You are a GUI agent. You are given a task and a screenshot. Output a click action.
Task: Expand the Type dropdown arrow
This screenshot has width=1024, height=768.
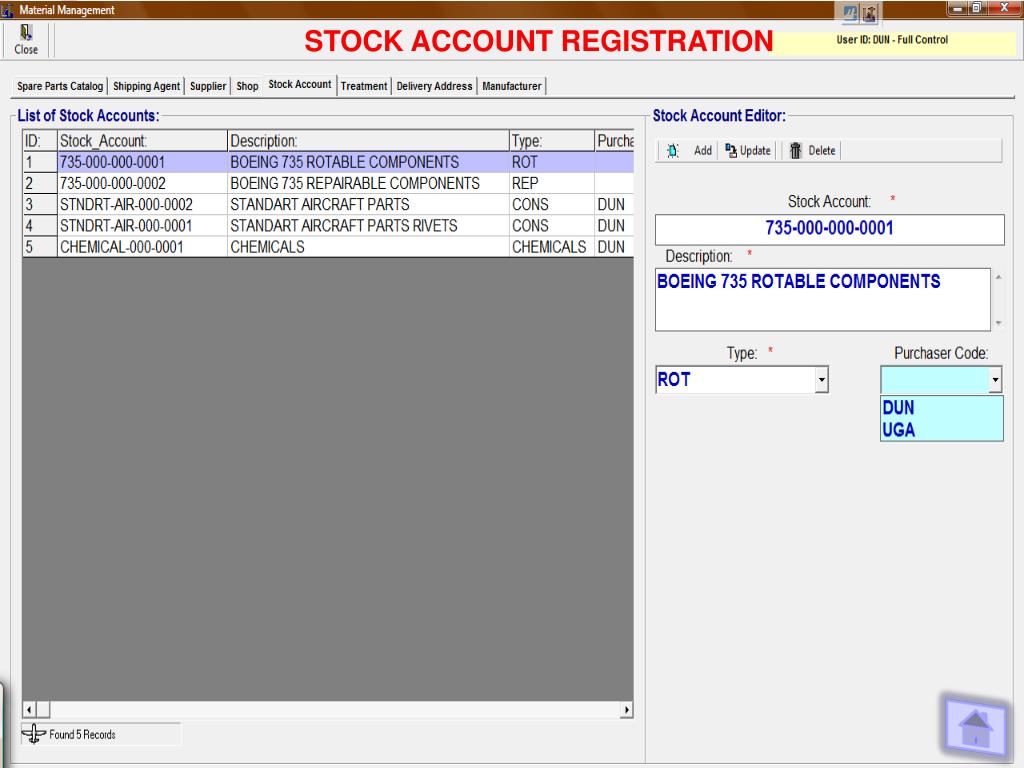tap(822, 379)
